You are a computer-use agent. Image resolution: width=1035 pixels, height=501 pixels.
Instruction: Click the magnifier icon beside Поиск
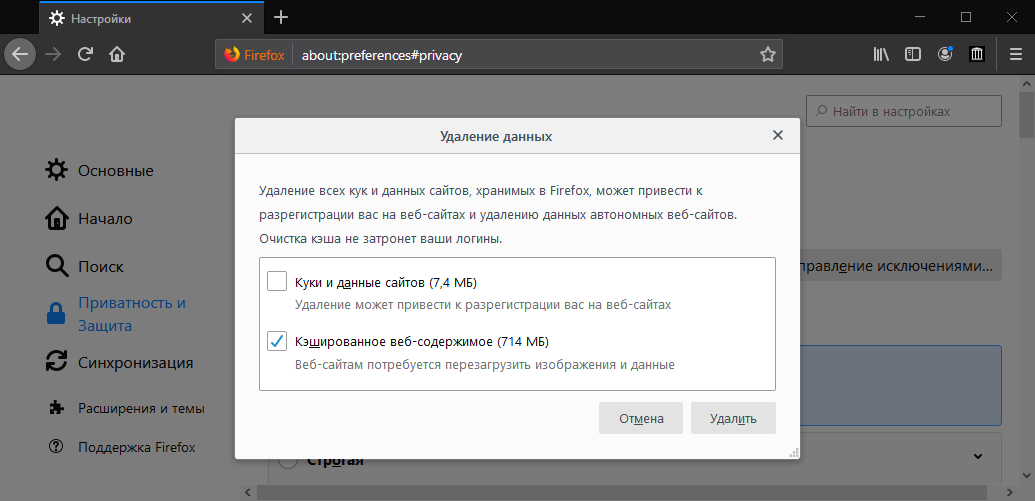tap(57, 267)
